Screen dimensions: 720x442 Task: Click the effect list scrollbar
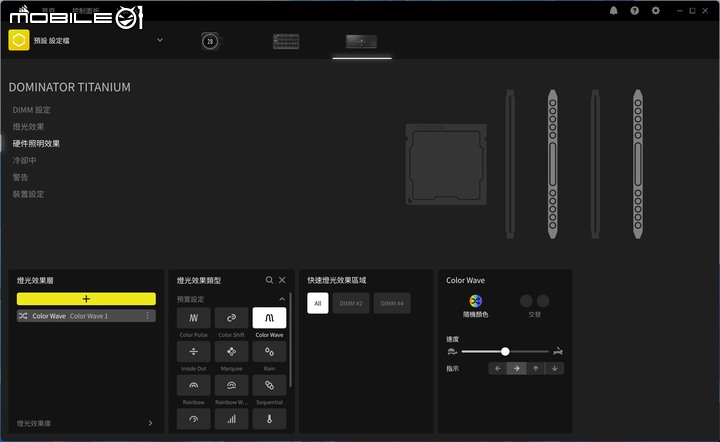click(x=290, y=340)
